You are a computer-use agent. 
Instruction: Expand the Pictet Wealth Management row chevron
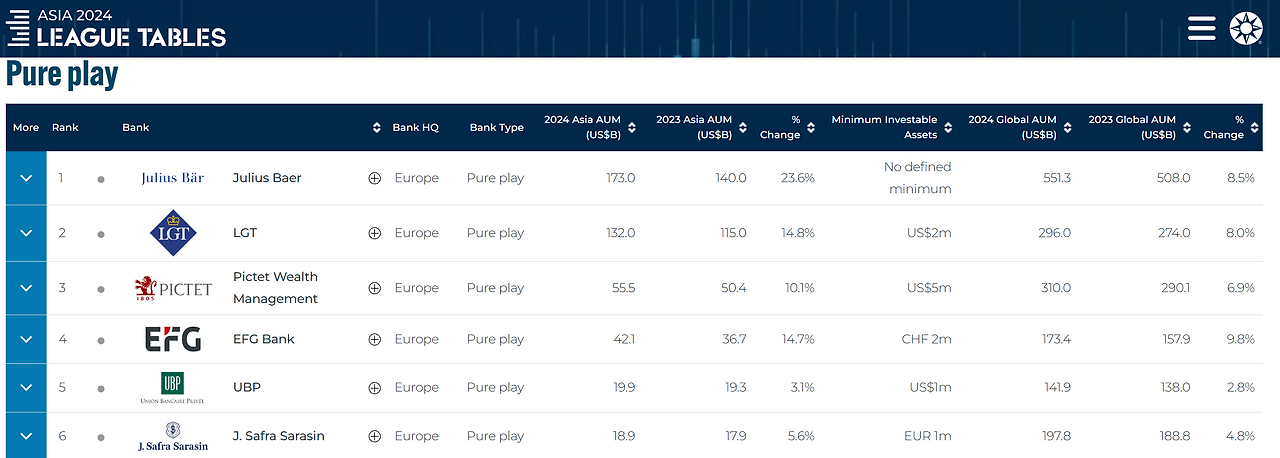[x=26, y=288]
